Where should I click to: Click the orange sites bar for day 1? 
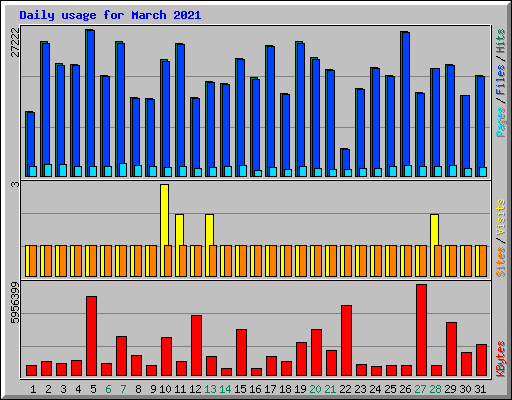[x=33, y=261]
